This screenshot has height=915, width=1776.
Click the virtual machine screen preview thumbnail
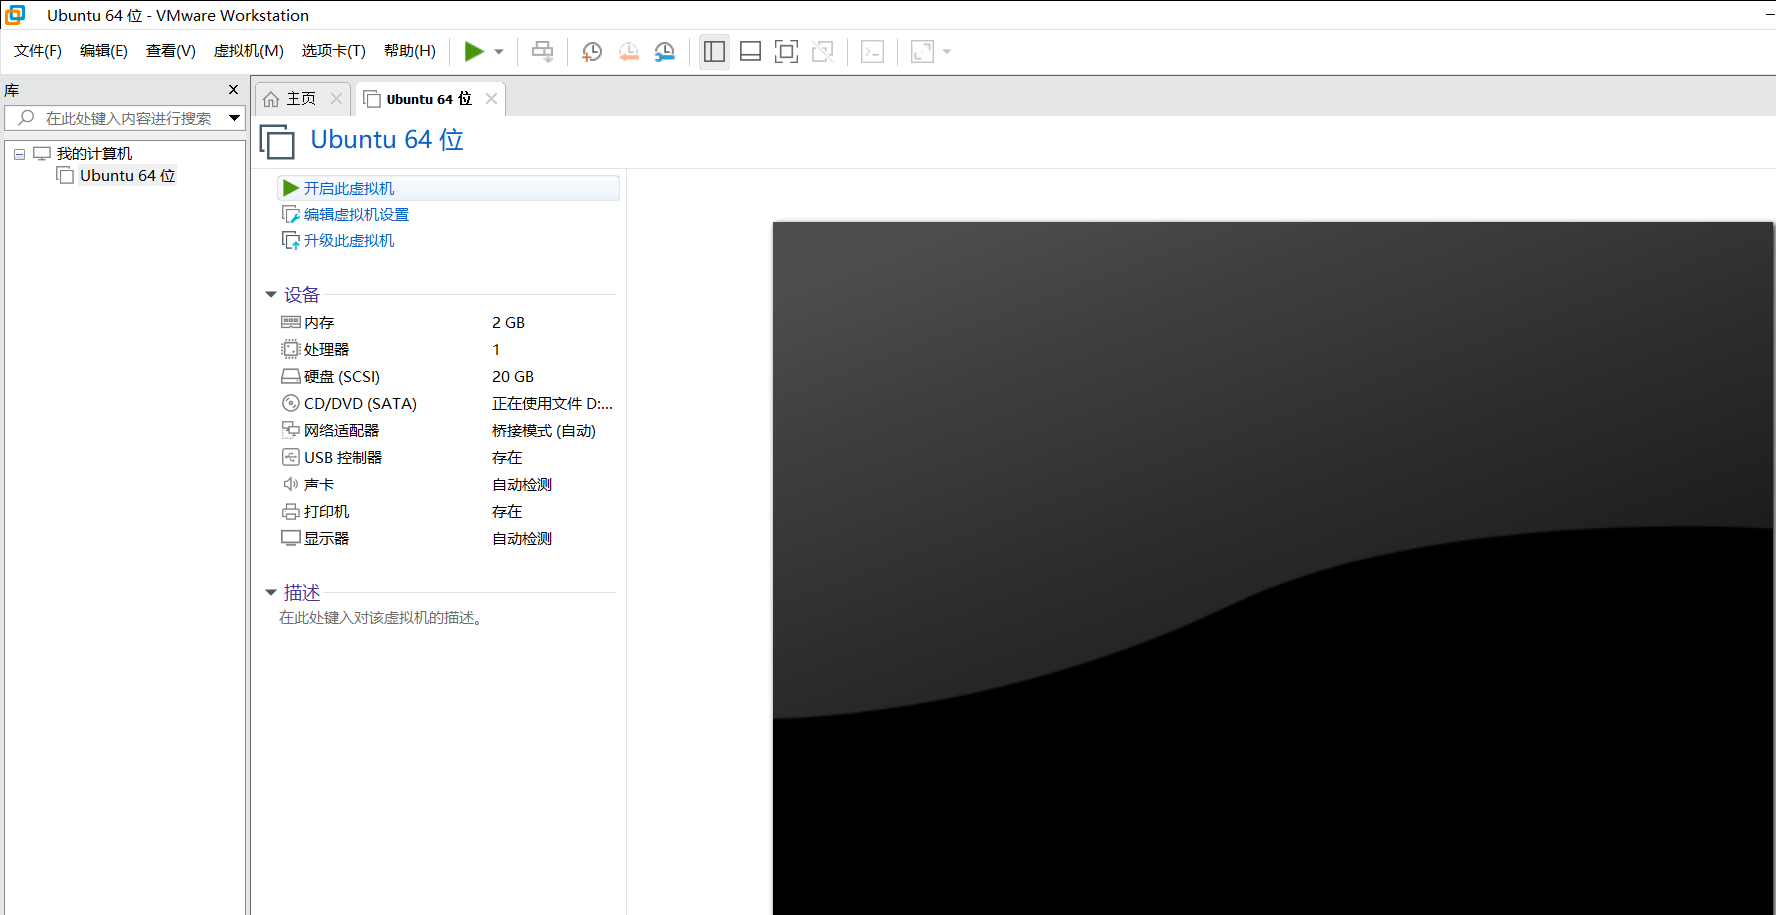pyautogui.click(x=1273, y=568)
